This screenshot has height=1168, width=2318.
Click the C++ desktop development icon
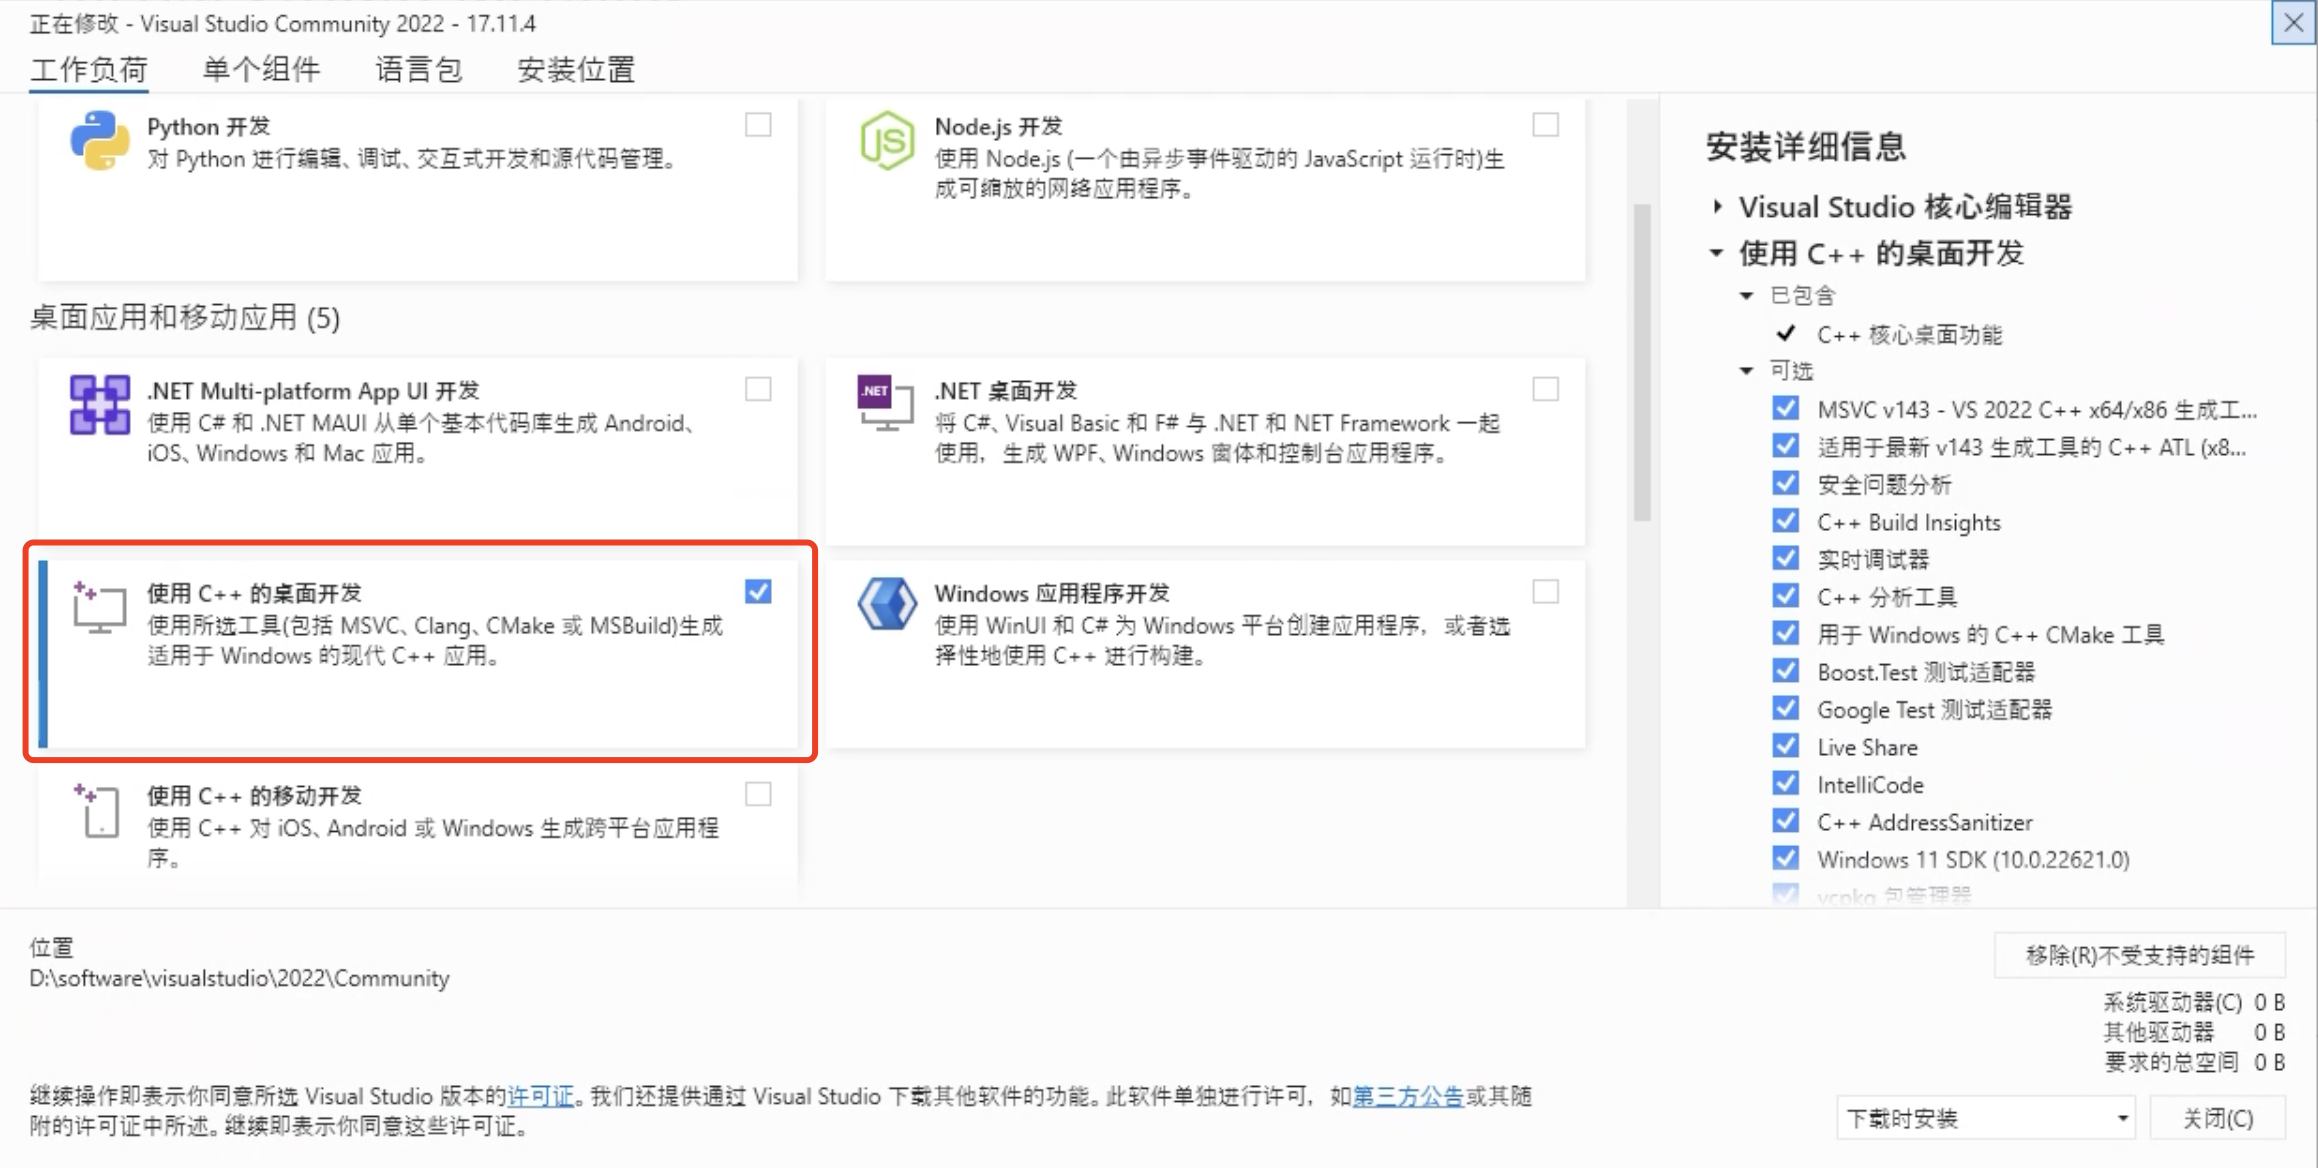pos(99,607)
